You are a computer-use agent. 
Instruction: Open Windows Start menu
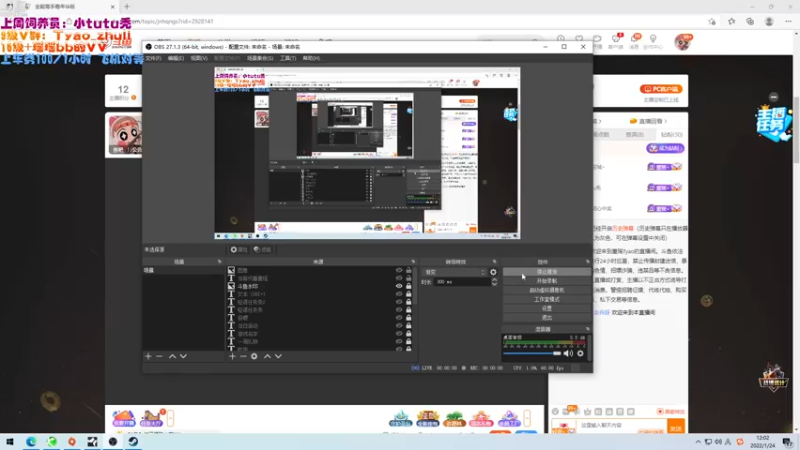click(10, 441)
